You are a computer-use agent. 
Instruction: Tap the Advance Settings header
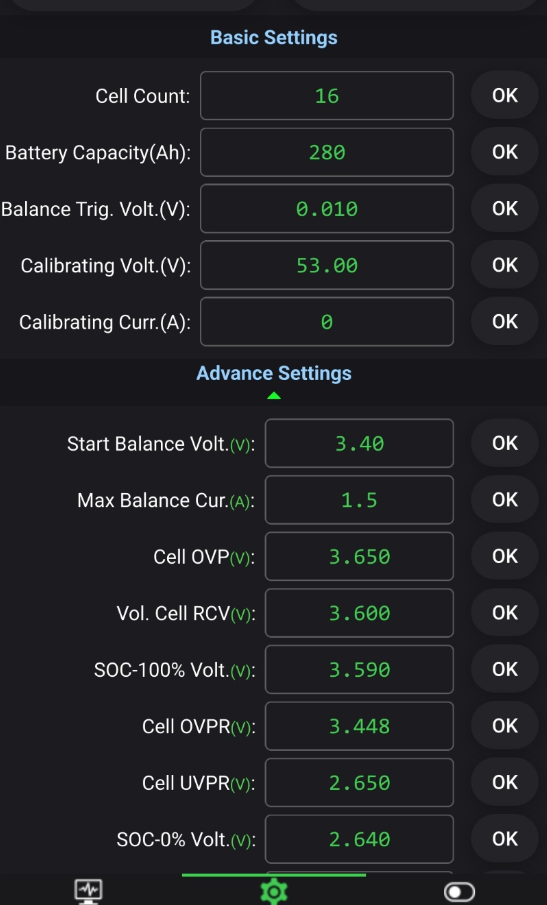coord(274,373)
